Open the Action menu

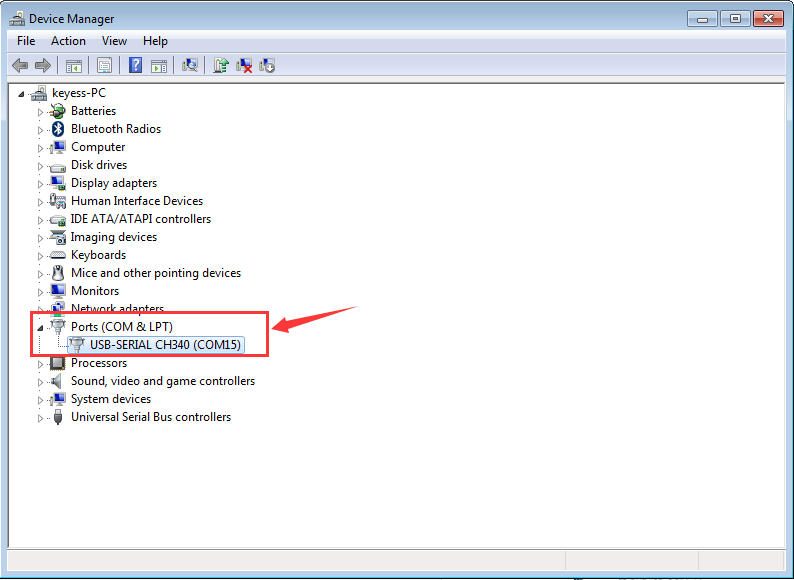[x=68, y=41]
